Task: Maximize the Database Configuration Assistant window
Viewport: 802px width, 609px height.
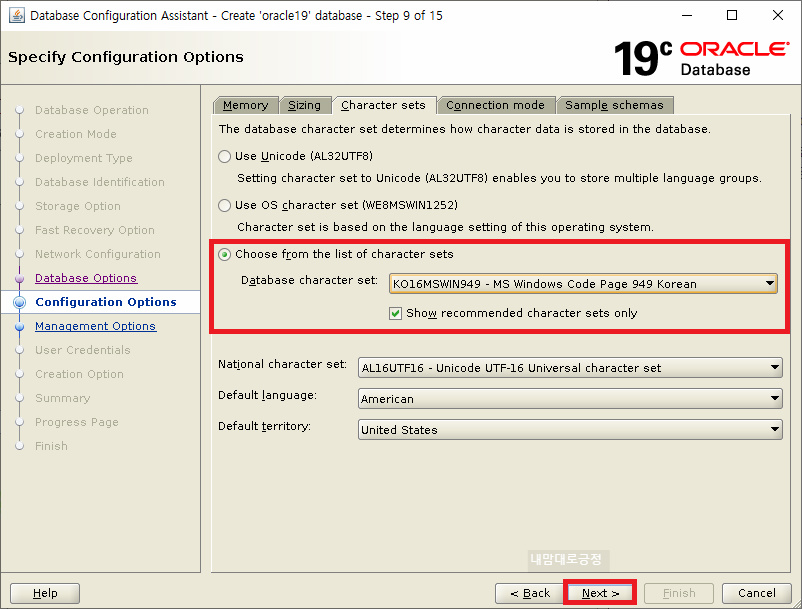Action: click(732, 15)
